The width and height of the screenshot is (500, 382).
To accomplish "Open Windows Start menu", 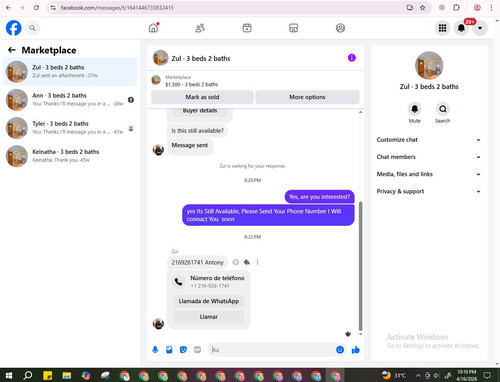I will coord(9,376).
